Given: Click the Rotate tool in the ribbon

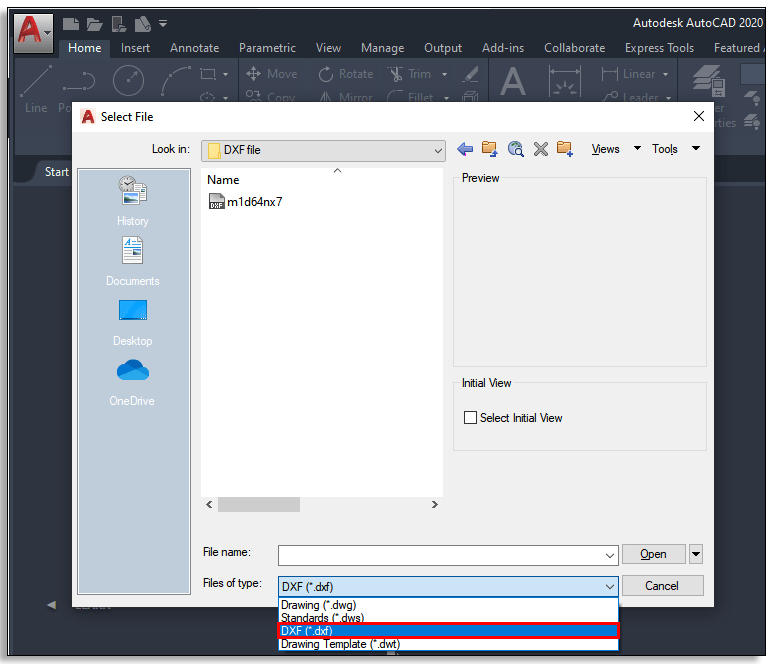Looking at the screenshot, I should [346, 74].
